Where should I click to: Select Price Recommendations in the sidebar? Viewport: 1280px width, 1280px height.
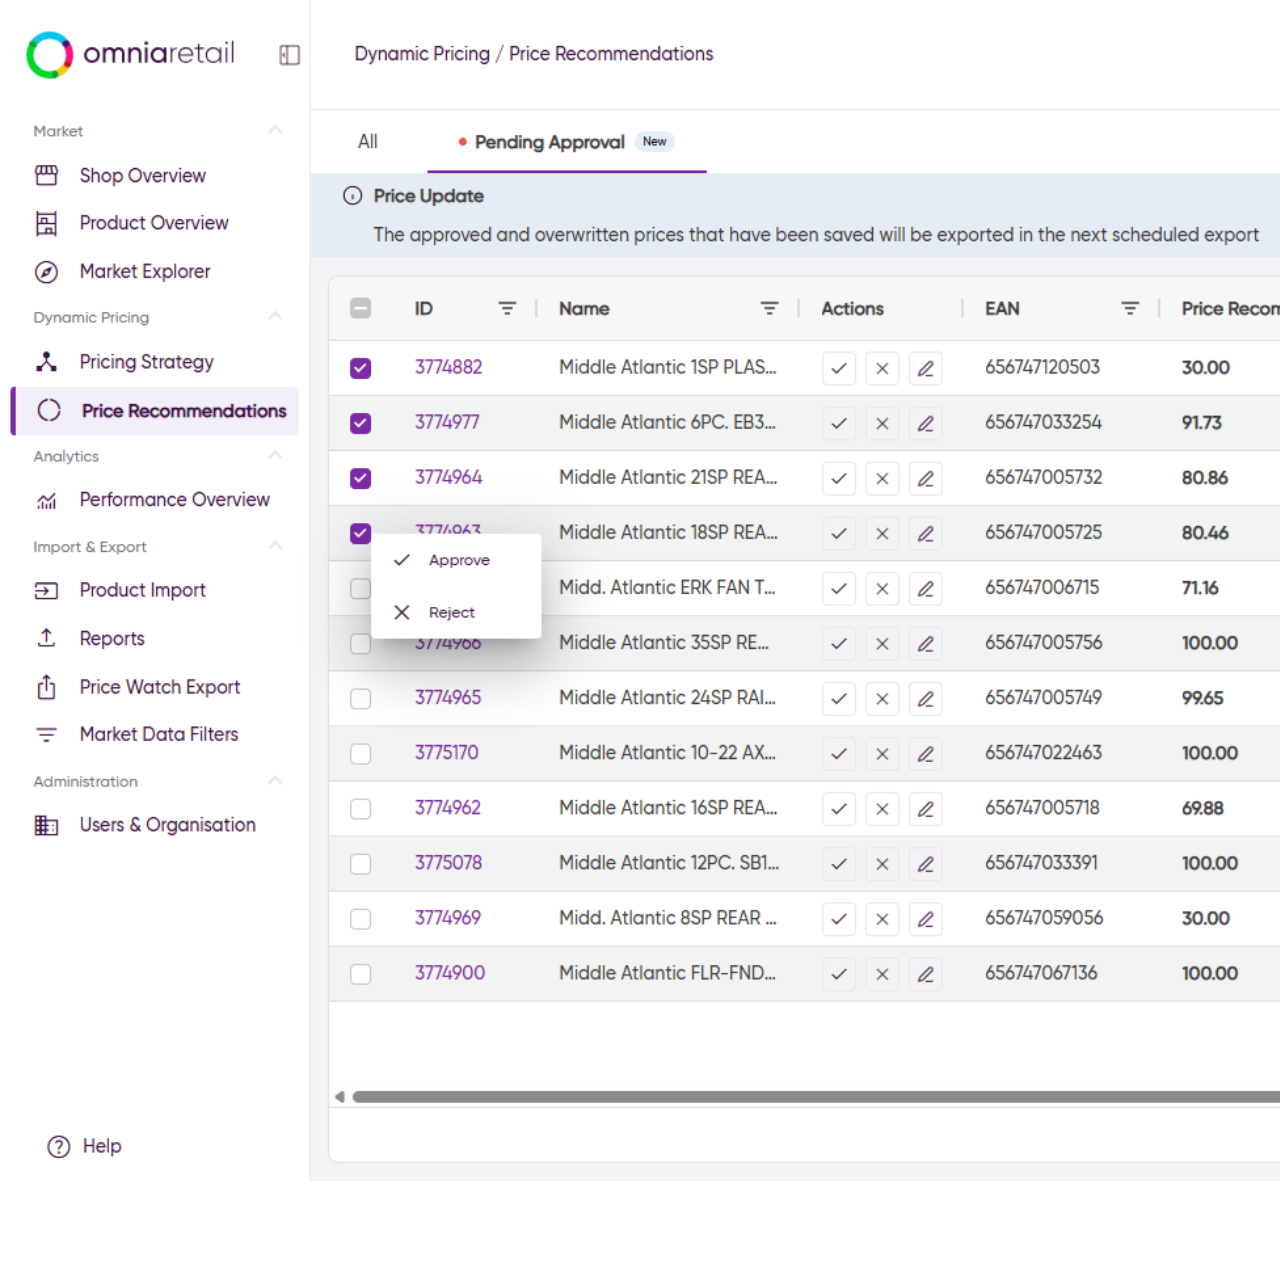155,411
